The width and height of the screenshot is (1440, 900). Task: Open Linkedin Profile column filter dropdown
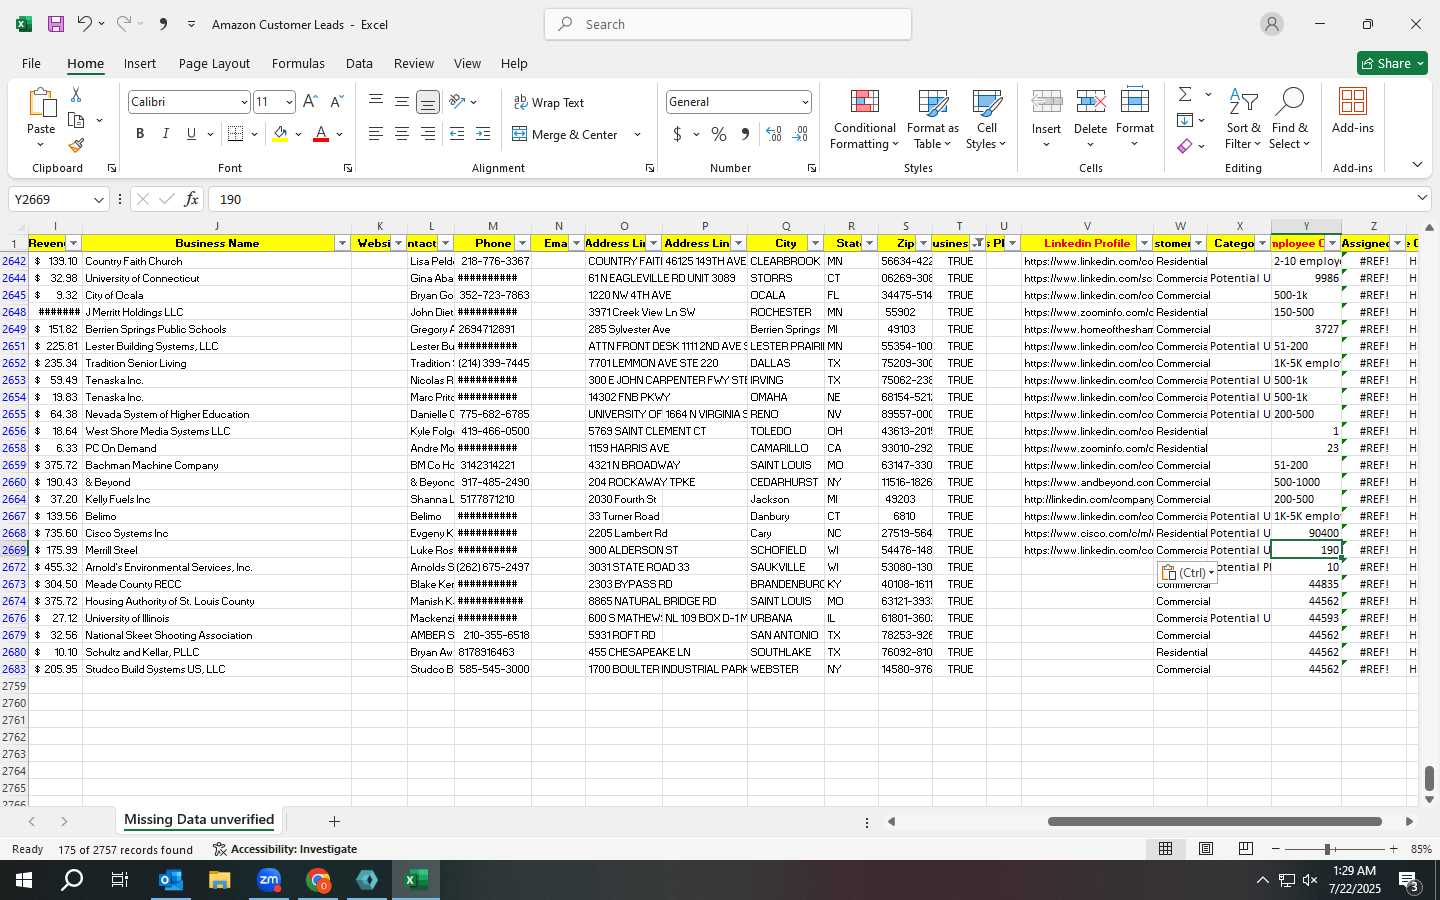coord(1144,243)
